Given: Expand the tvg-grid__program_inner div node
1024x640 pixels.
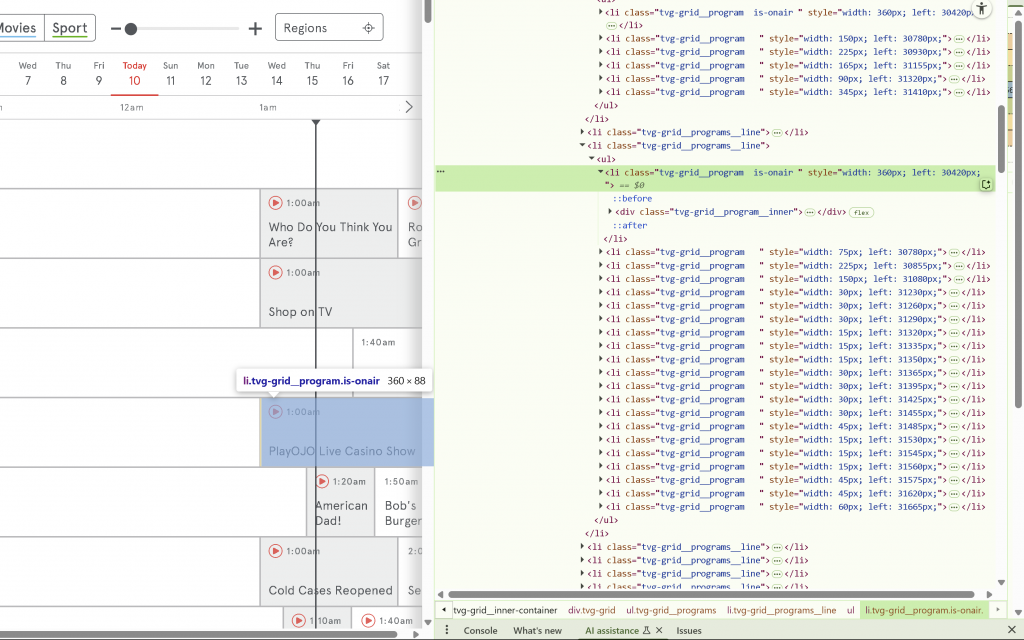Looking at the screenshot, I should coord(610,212).
